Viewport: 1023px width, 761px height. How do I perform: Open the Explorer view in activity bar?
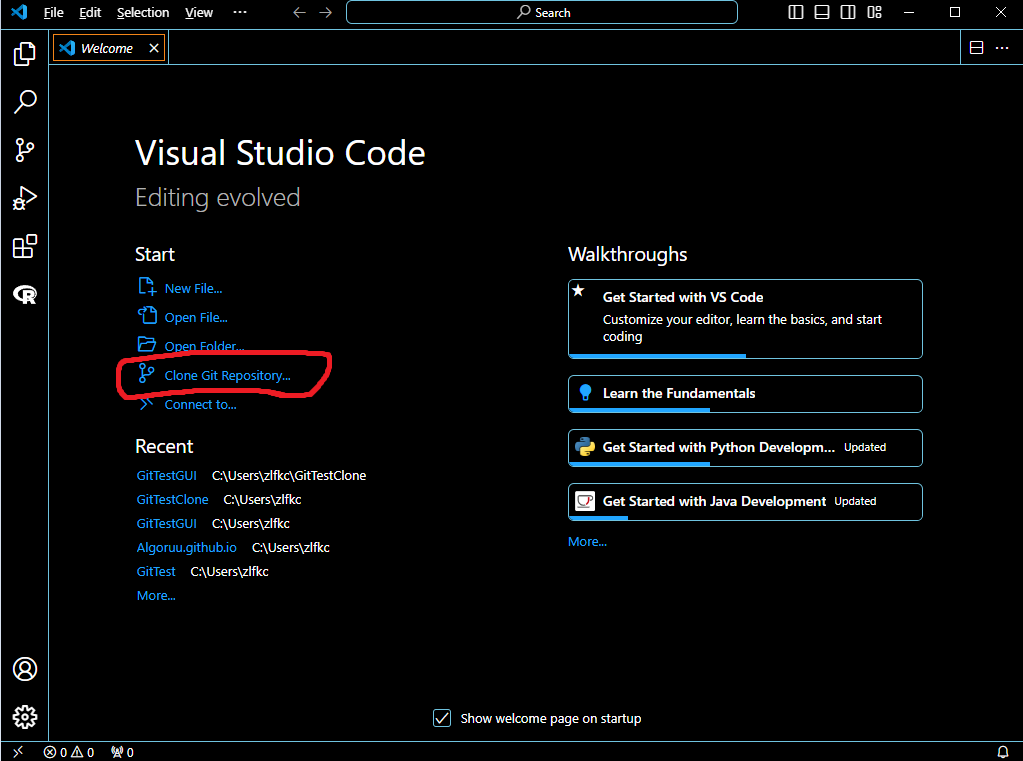25,54
